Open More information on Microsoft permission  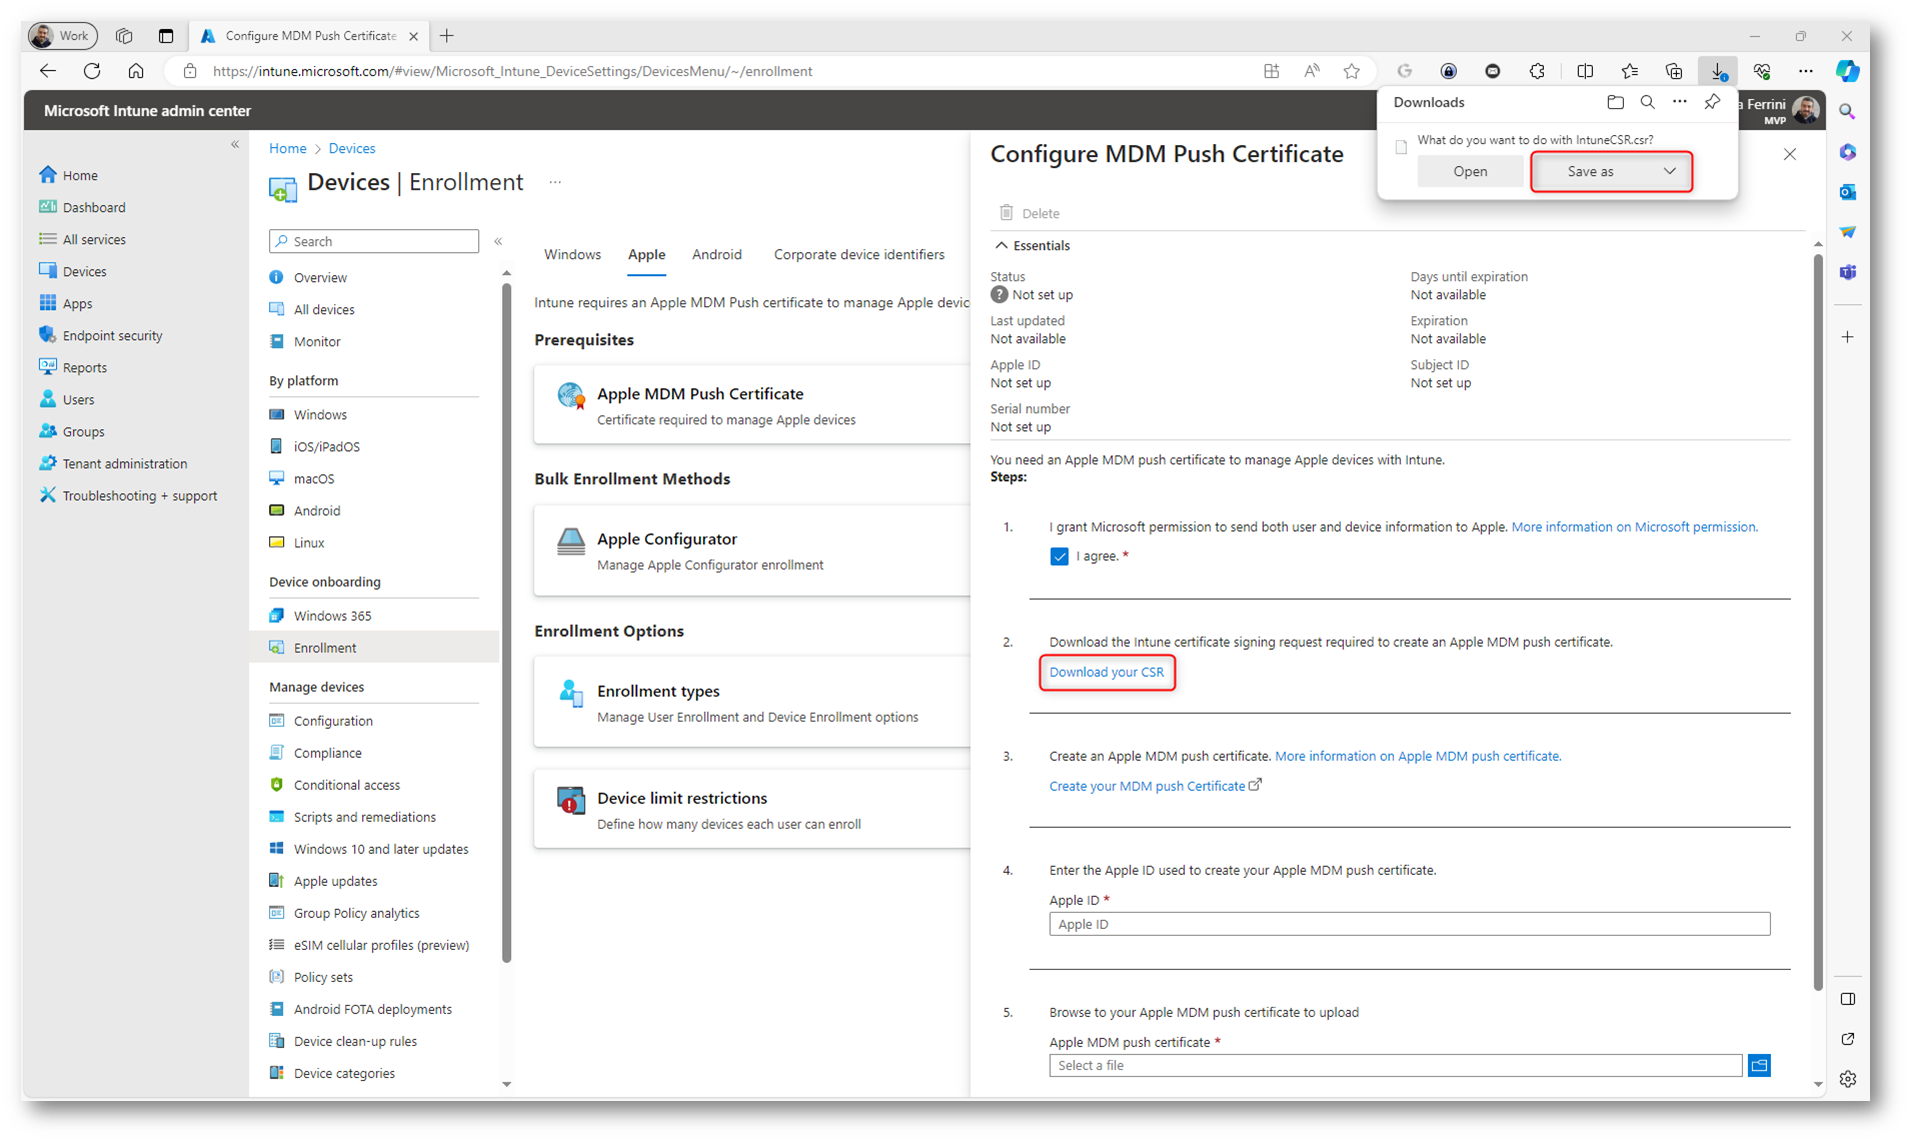[1634, 527]
